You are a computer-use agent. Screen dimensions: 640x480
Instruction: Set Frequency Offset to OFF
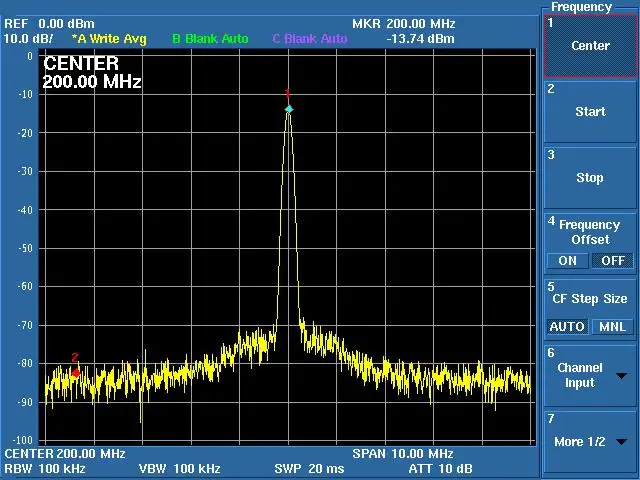[x=613, y=260]
